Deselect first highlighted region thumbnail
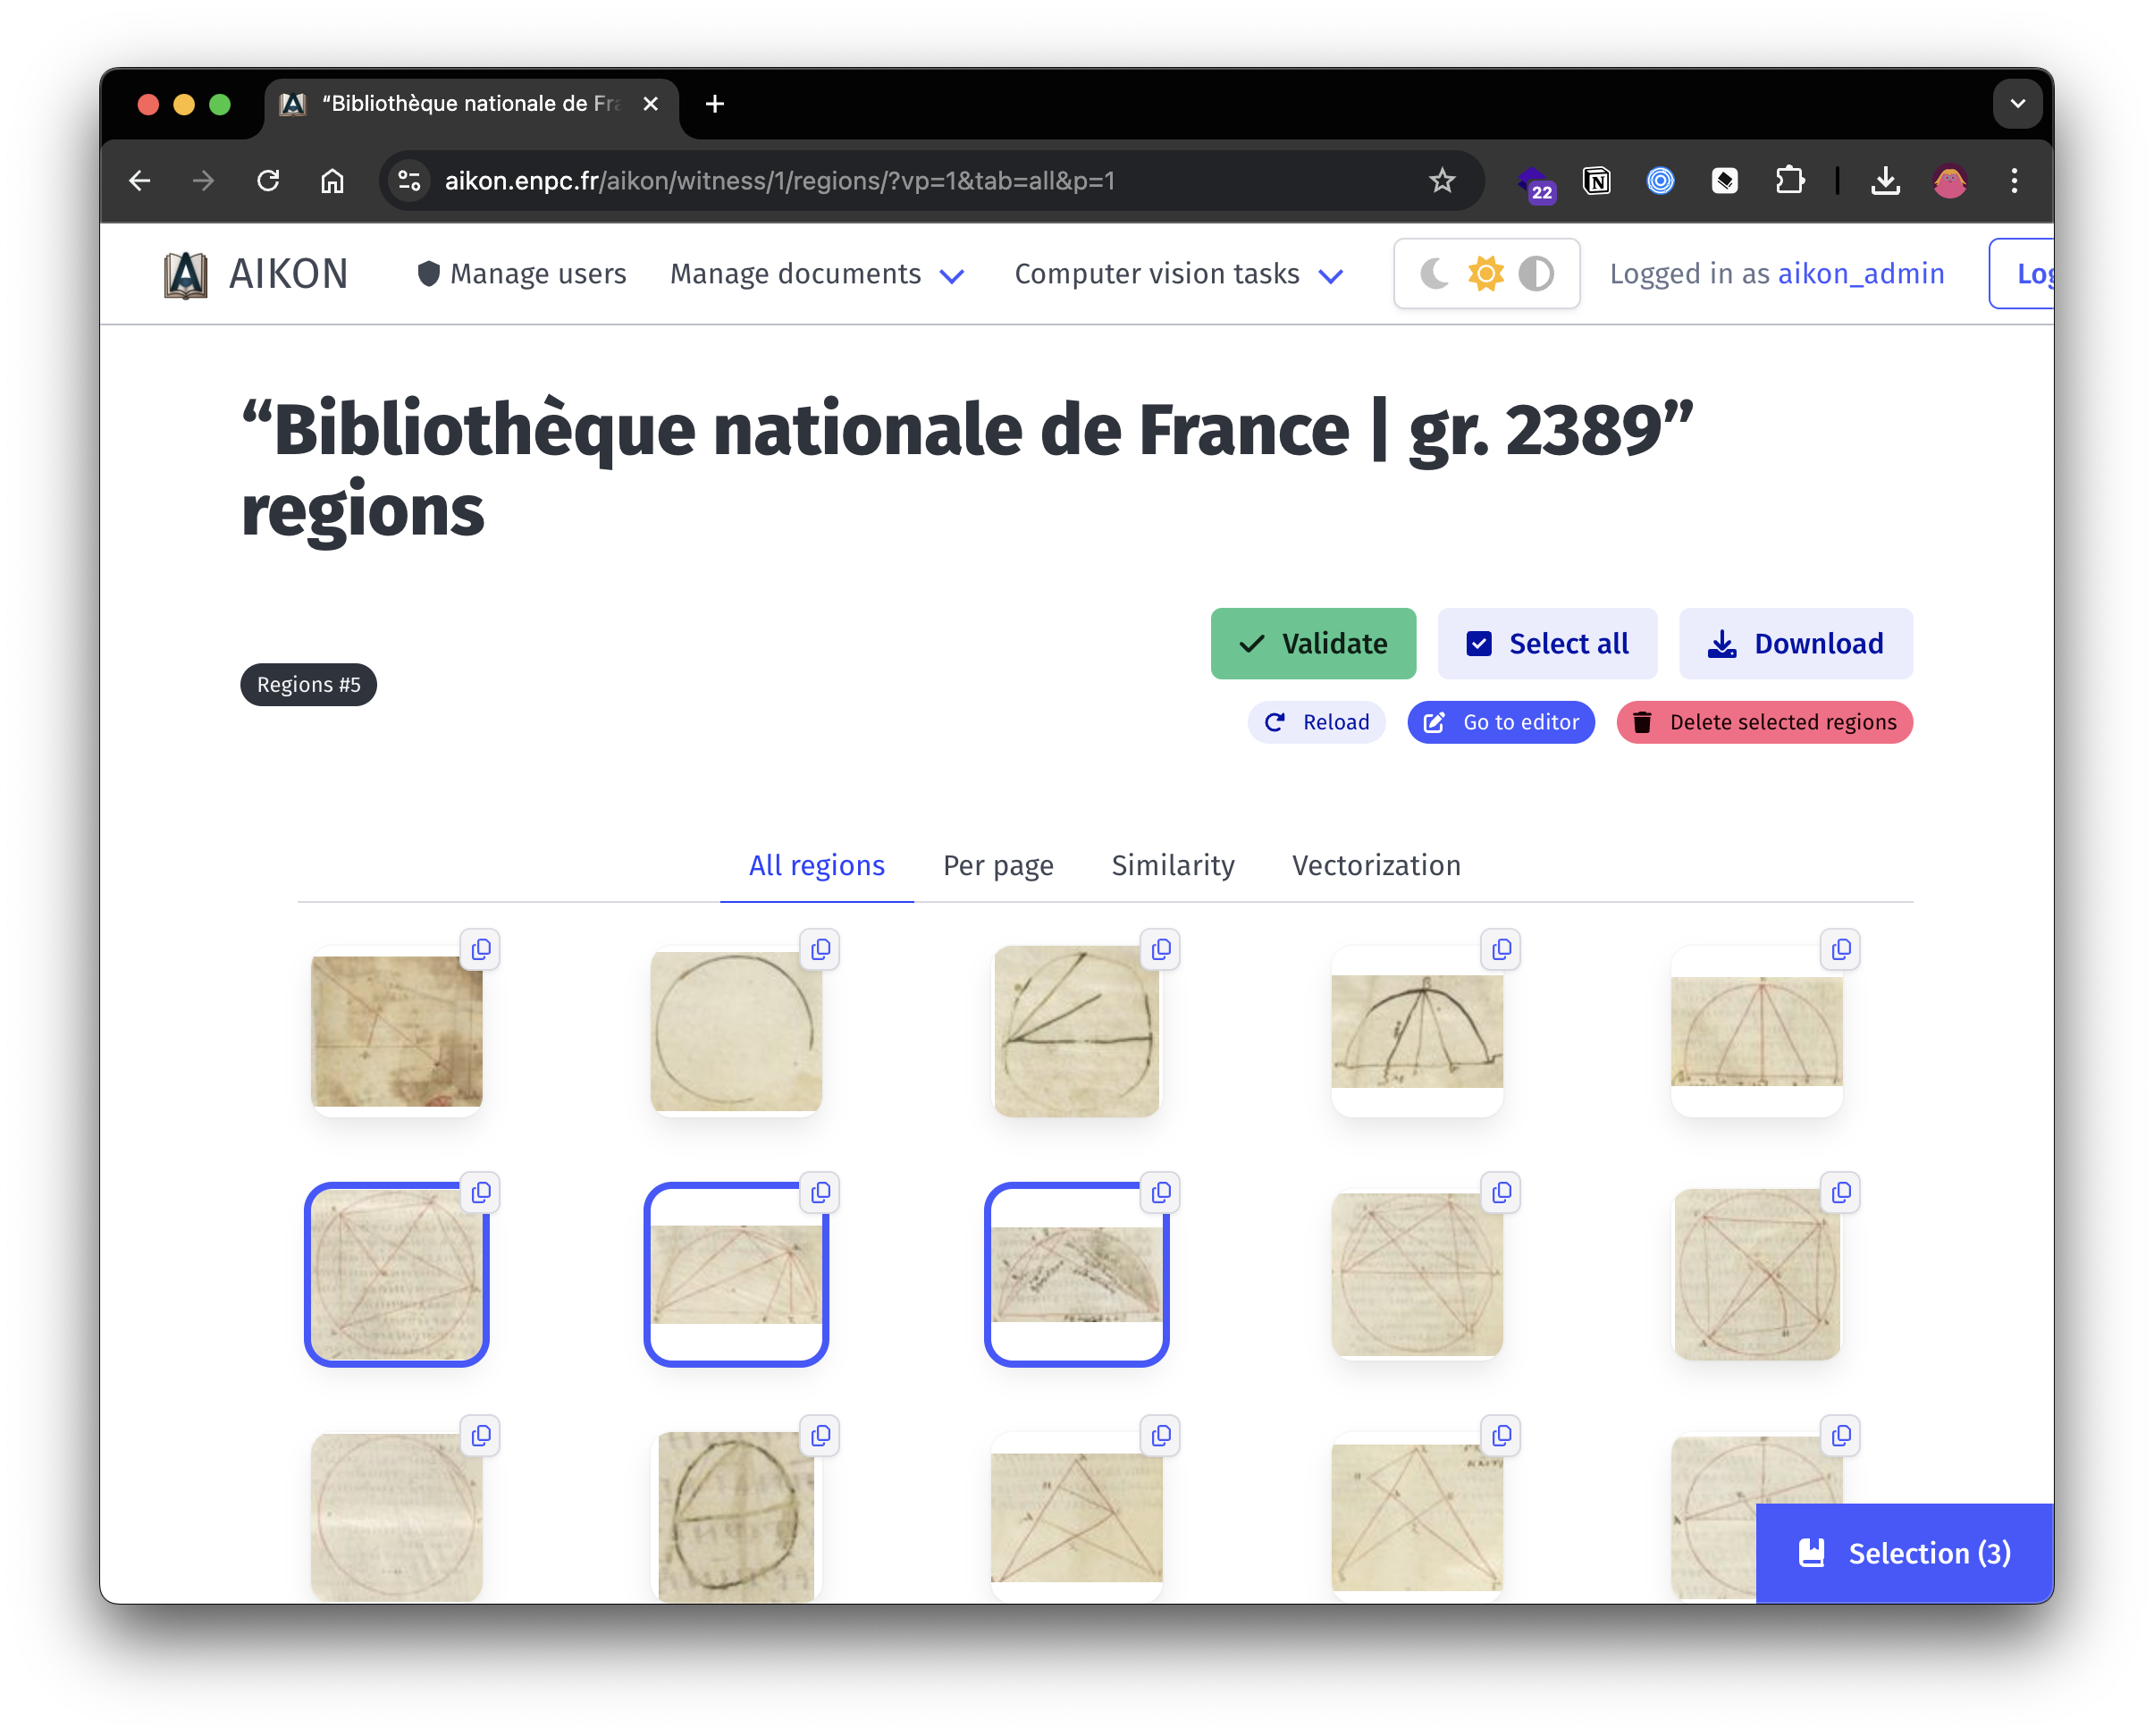Viewport: 2154px width, 1736px height. point(396,1275)
